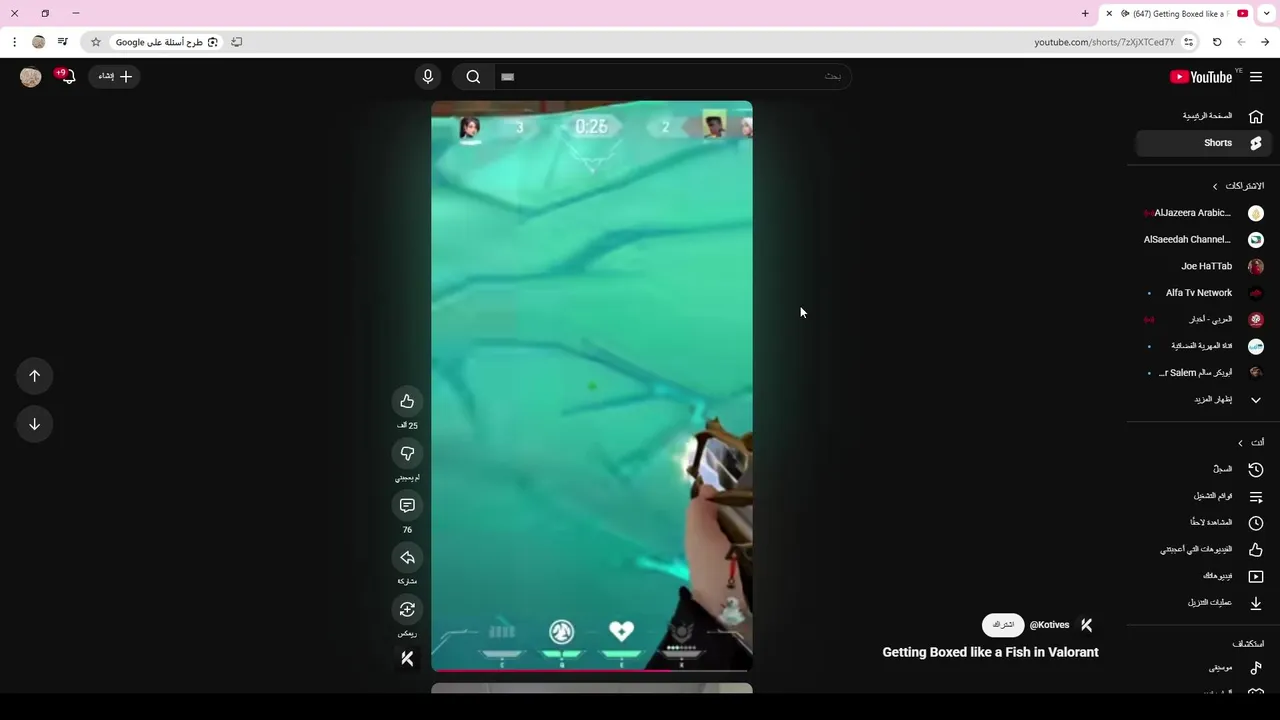Viewport: 1280px width, 720px height.
Task: Open the comments showing 76
Action: 407,505
